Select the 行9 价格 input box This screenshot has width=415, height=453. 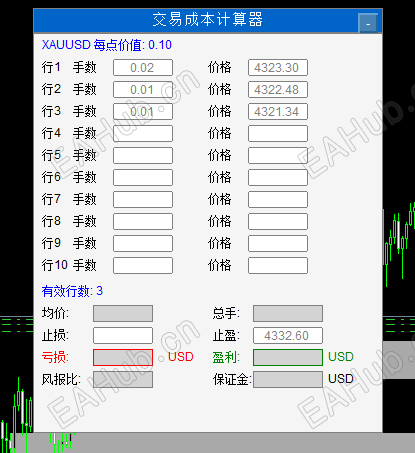click(278, 244)
